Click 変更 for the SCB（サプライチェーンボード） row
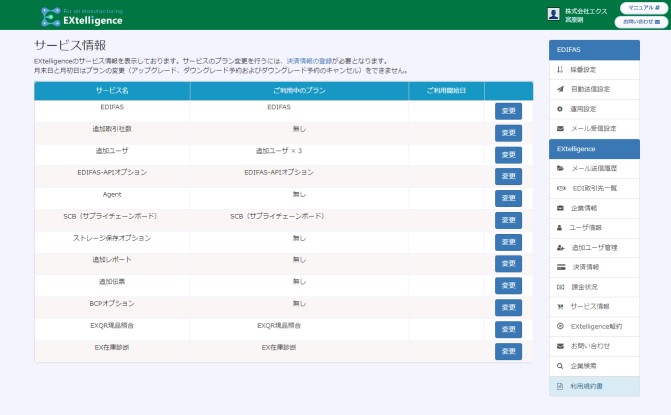671x415 pixels. pos(508,220)
